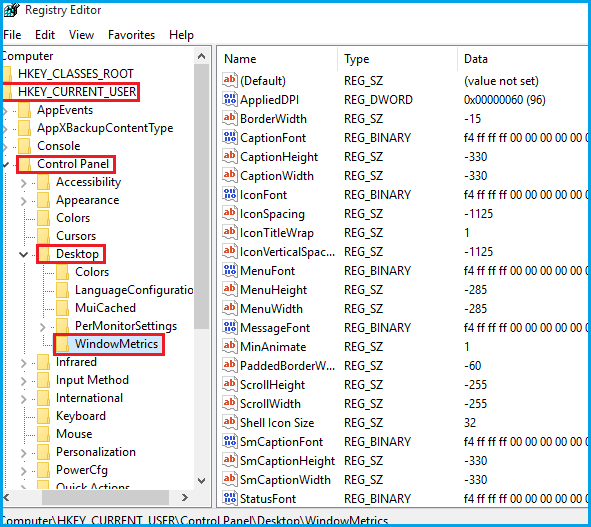Select the HKEY_CURRENT_USER key
This screenshot has height=527, width=591.
click(x=77, y=92)
